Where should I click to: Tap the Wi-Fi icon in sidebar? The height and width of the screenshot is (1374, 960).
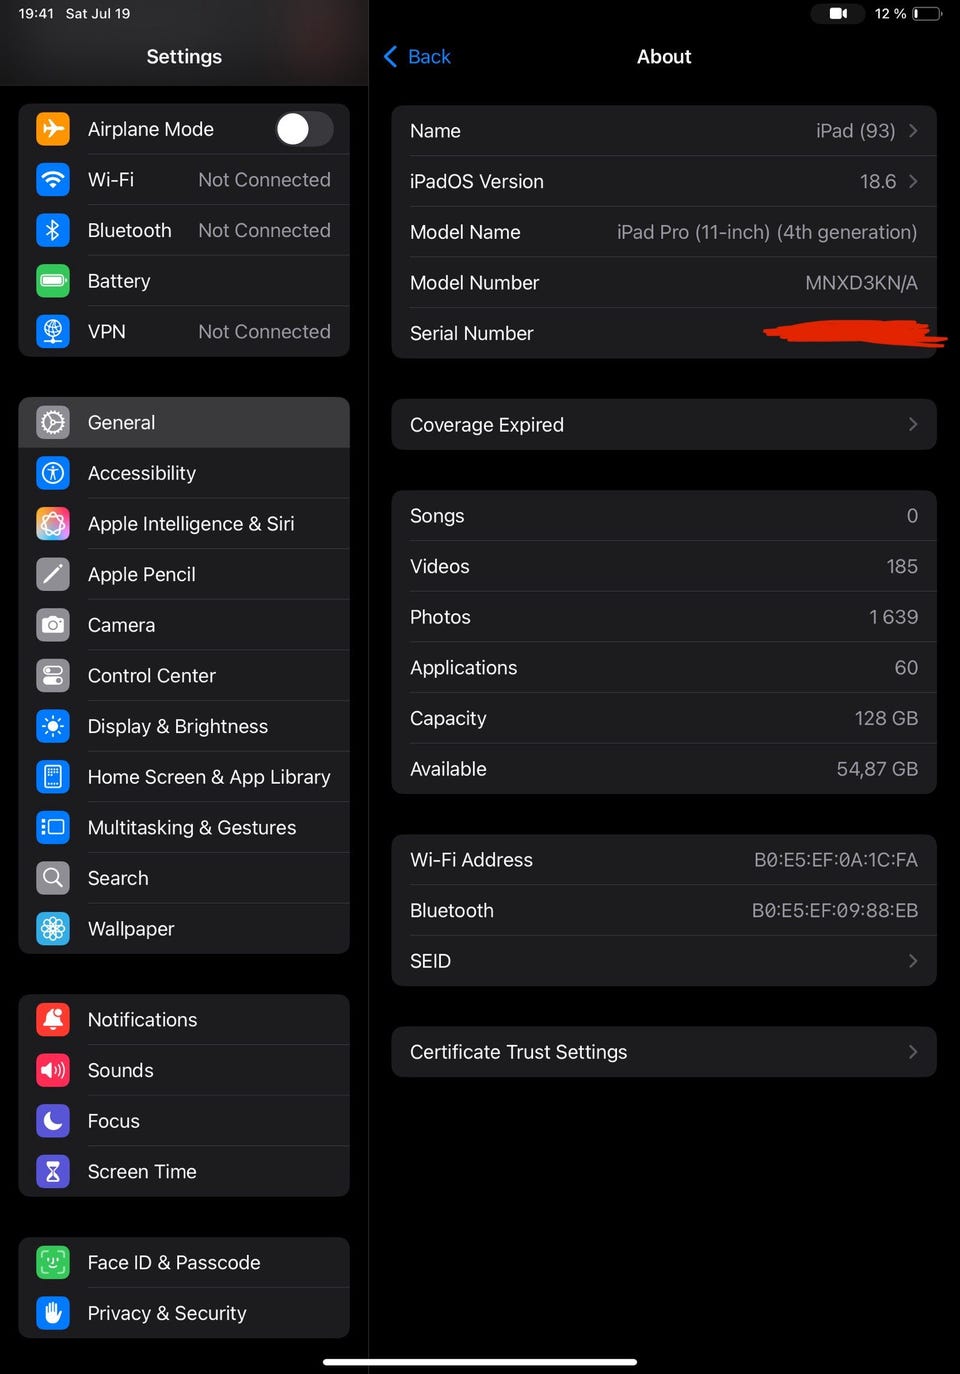(53, 180)
